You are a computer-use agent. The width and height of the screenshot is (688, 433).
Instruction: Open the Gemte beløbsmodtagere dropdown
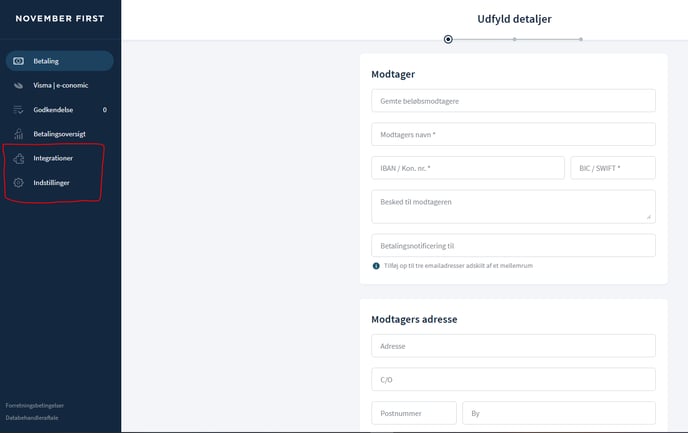513,101
